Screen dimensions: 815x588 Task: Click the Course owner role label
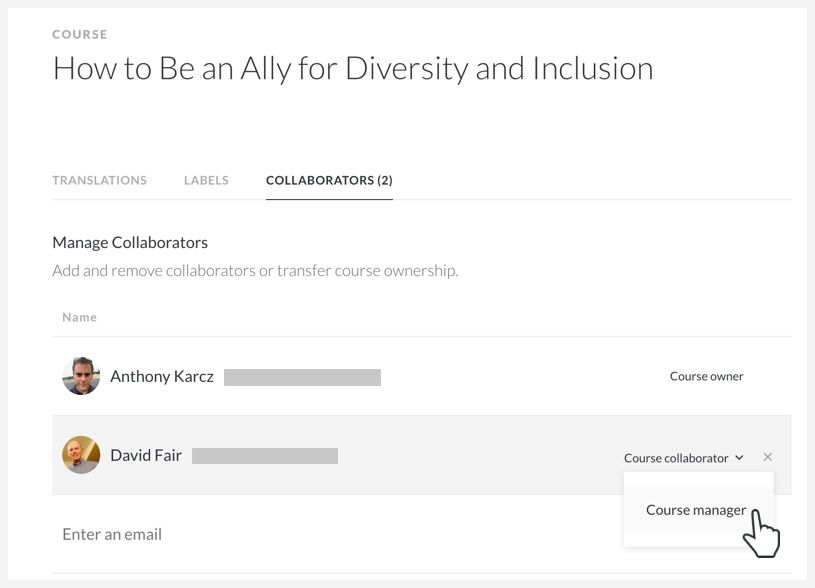pyautogui.click(x=706, y=377)
